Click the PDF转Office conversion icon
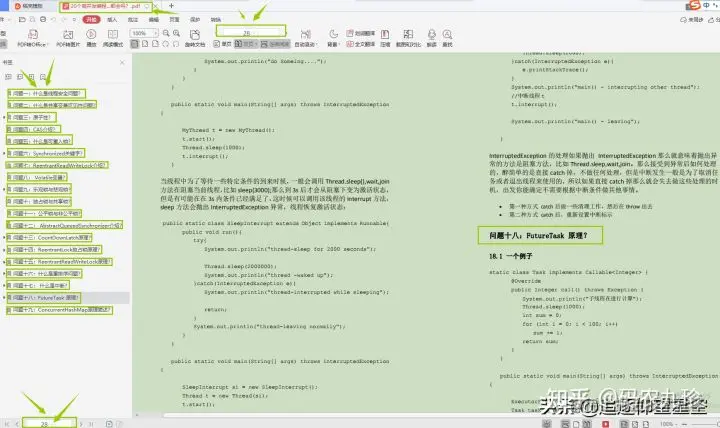720x428 pixels. (x=33, y=35)
